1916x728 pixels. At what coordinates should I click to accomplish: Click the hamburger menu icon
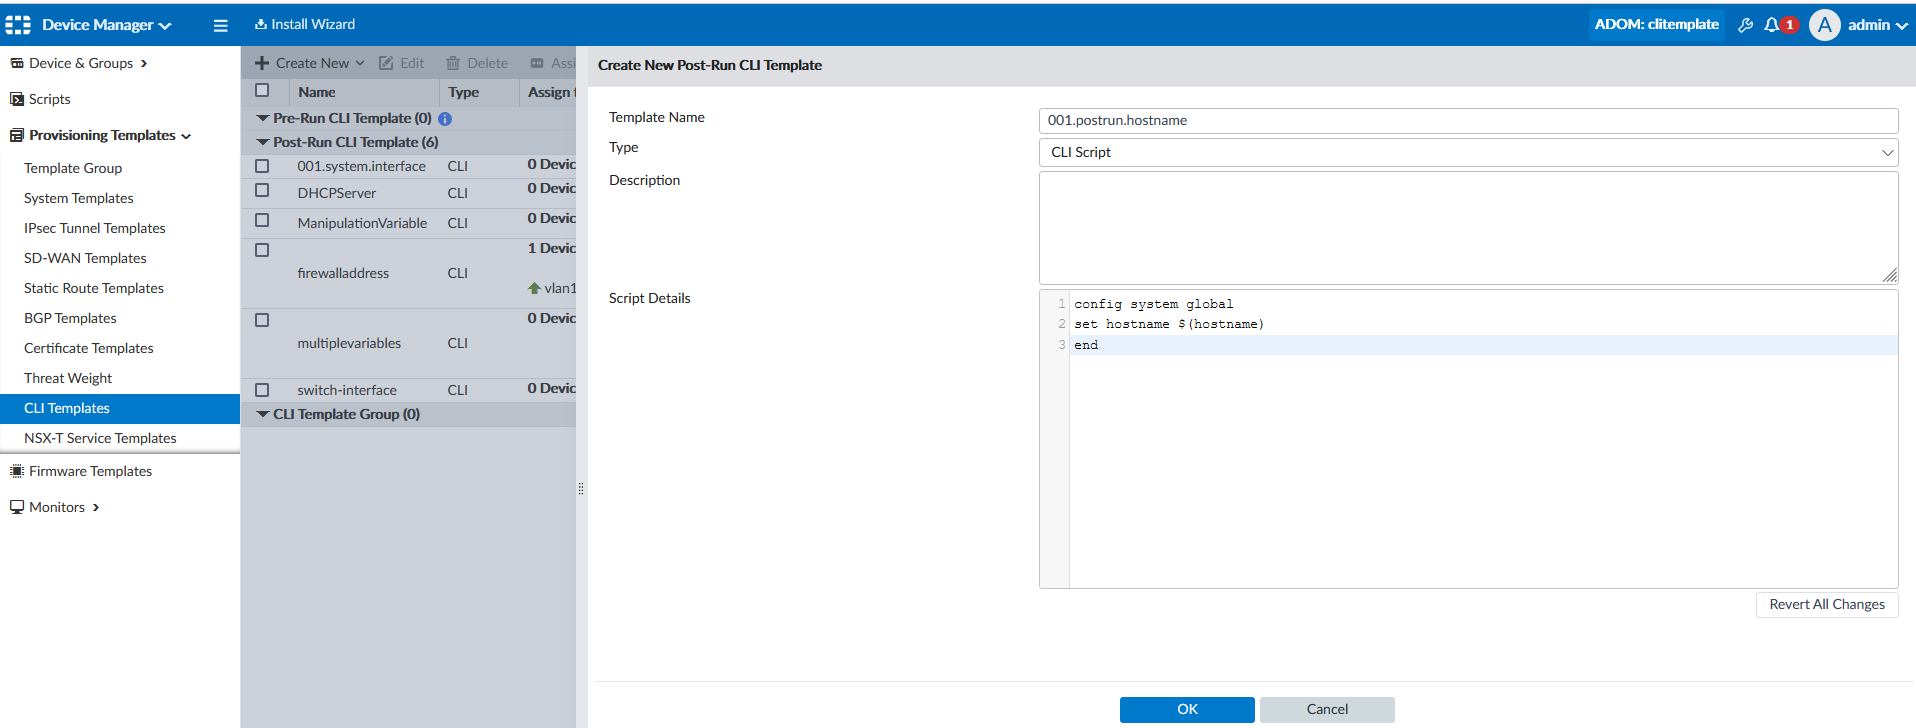tap(221, 25)
